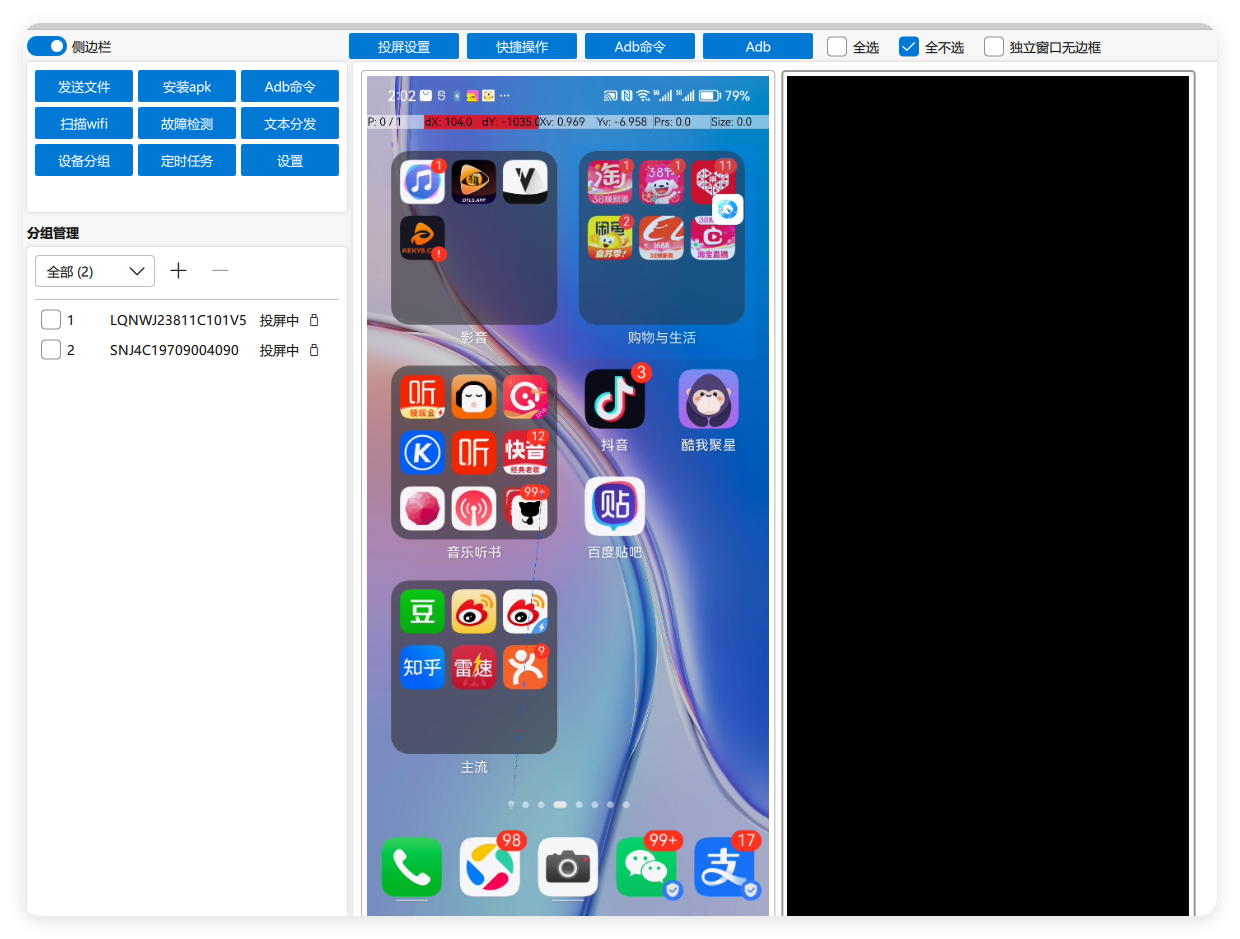Image resolution: width=1240 pixels, height=939 pixels.
Task: Click the plus icon to add group
Action: (x=179, y=270)
